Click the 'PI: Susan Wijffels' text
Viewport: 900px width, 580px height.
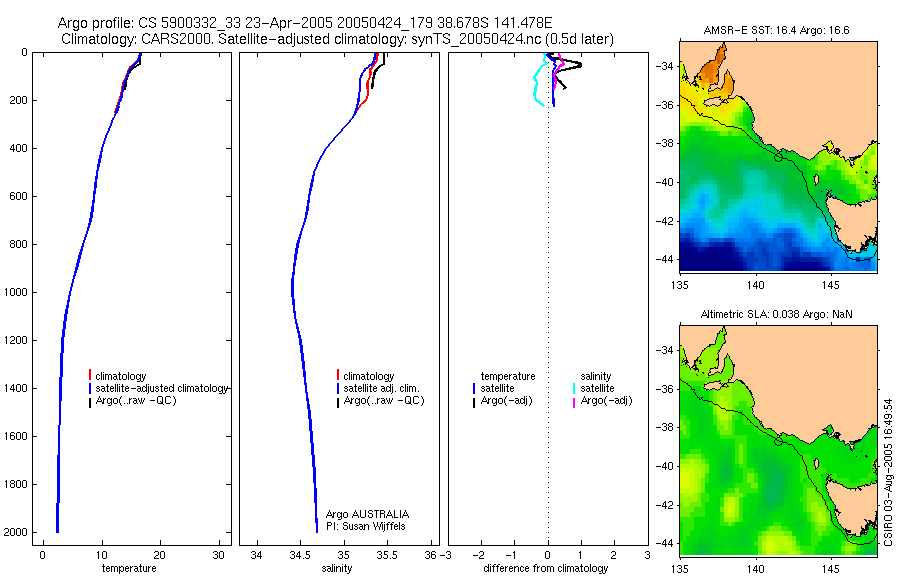[366, 526]
